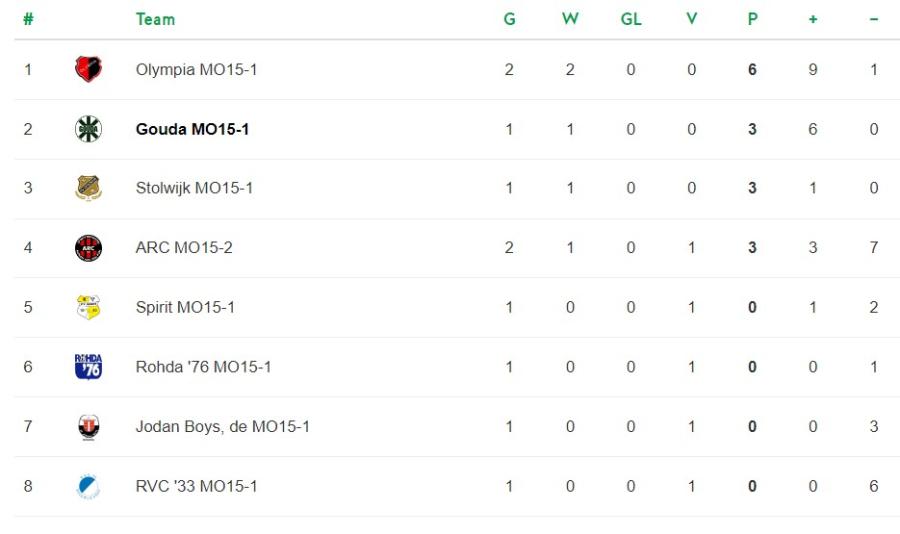Screen dimensions: 900x534
Task: Select the Spirit MO15-1 team name
Action: point(185,307)
